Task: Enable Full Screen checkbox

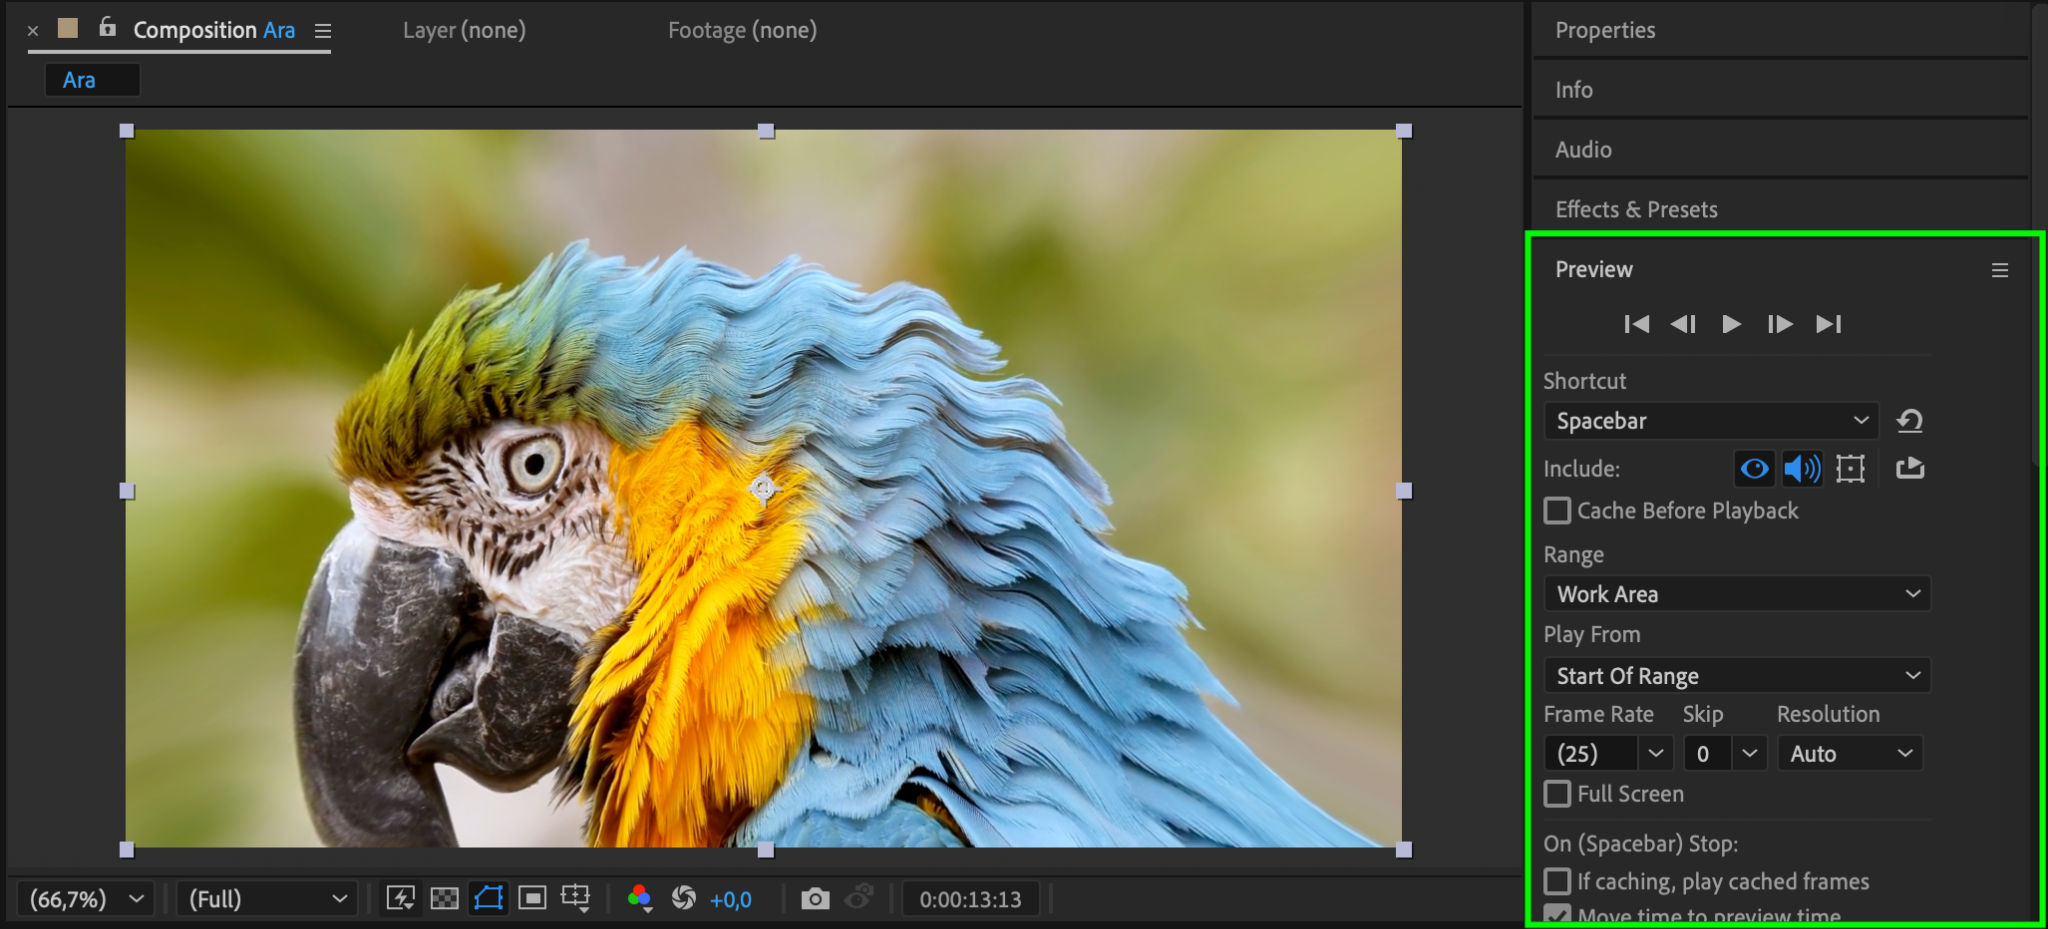Action: [x=1557, y=794]
